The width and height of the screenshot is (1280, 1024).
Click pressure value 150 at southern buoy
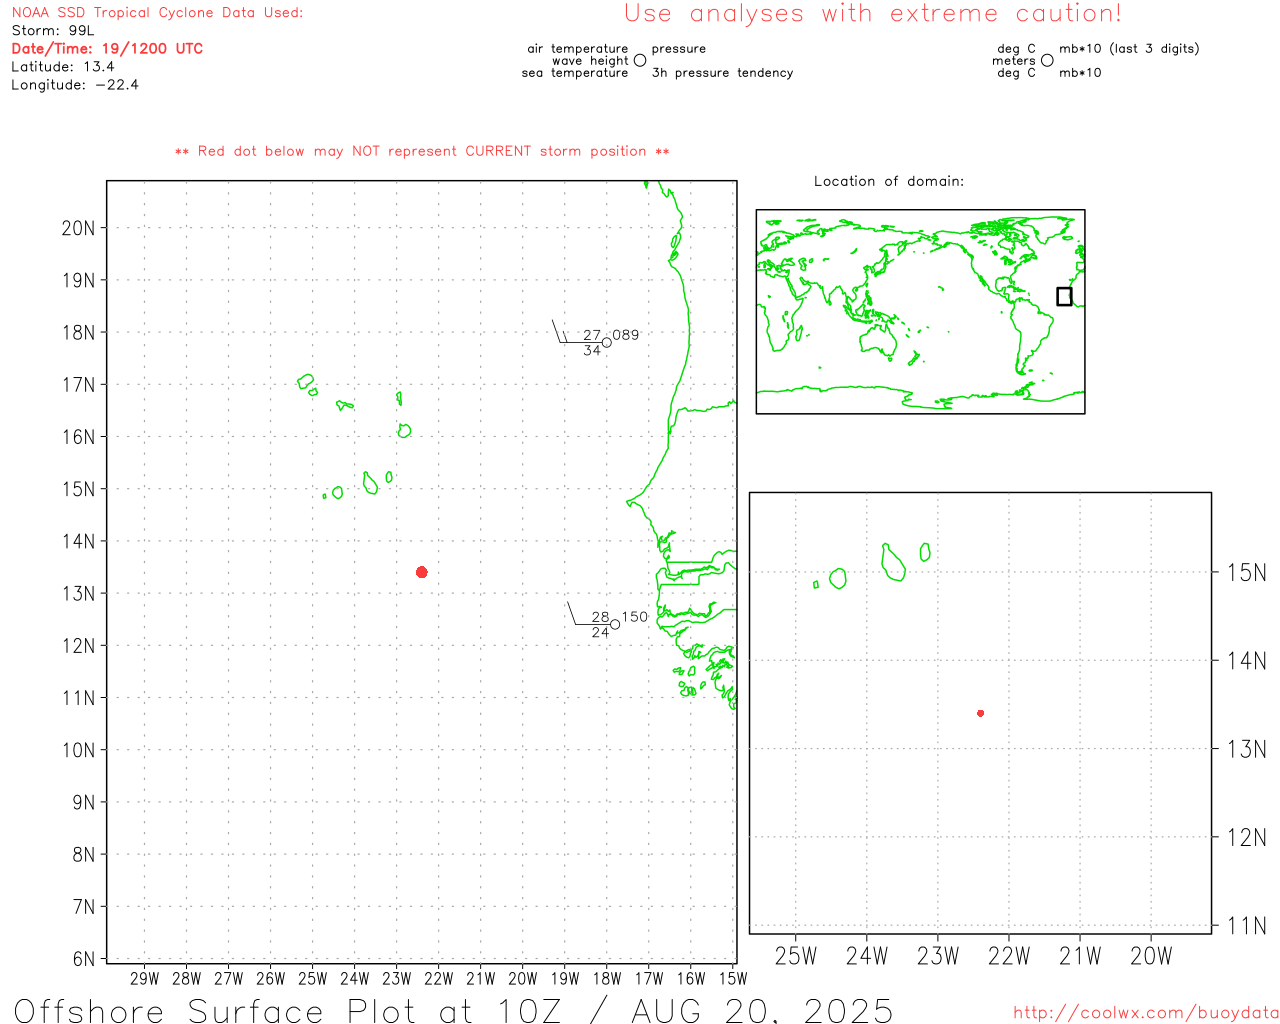tap(635, 617)
